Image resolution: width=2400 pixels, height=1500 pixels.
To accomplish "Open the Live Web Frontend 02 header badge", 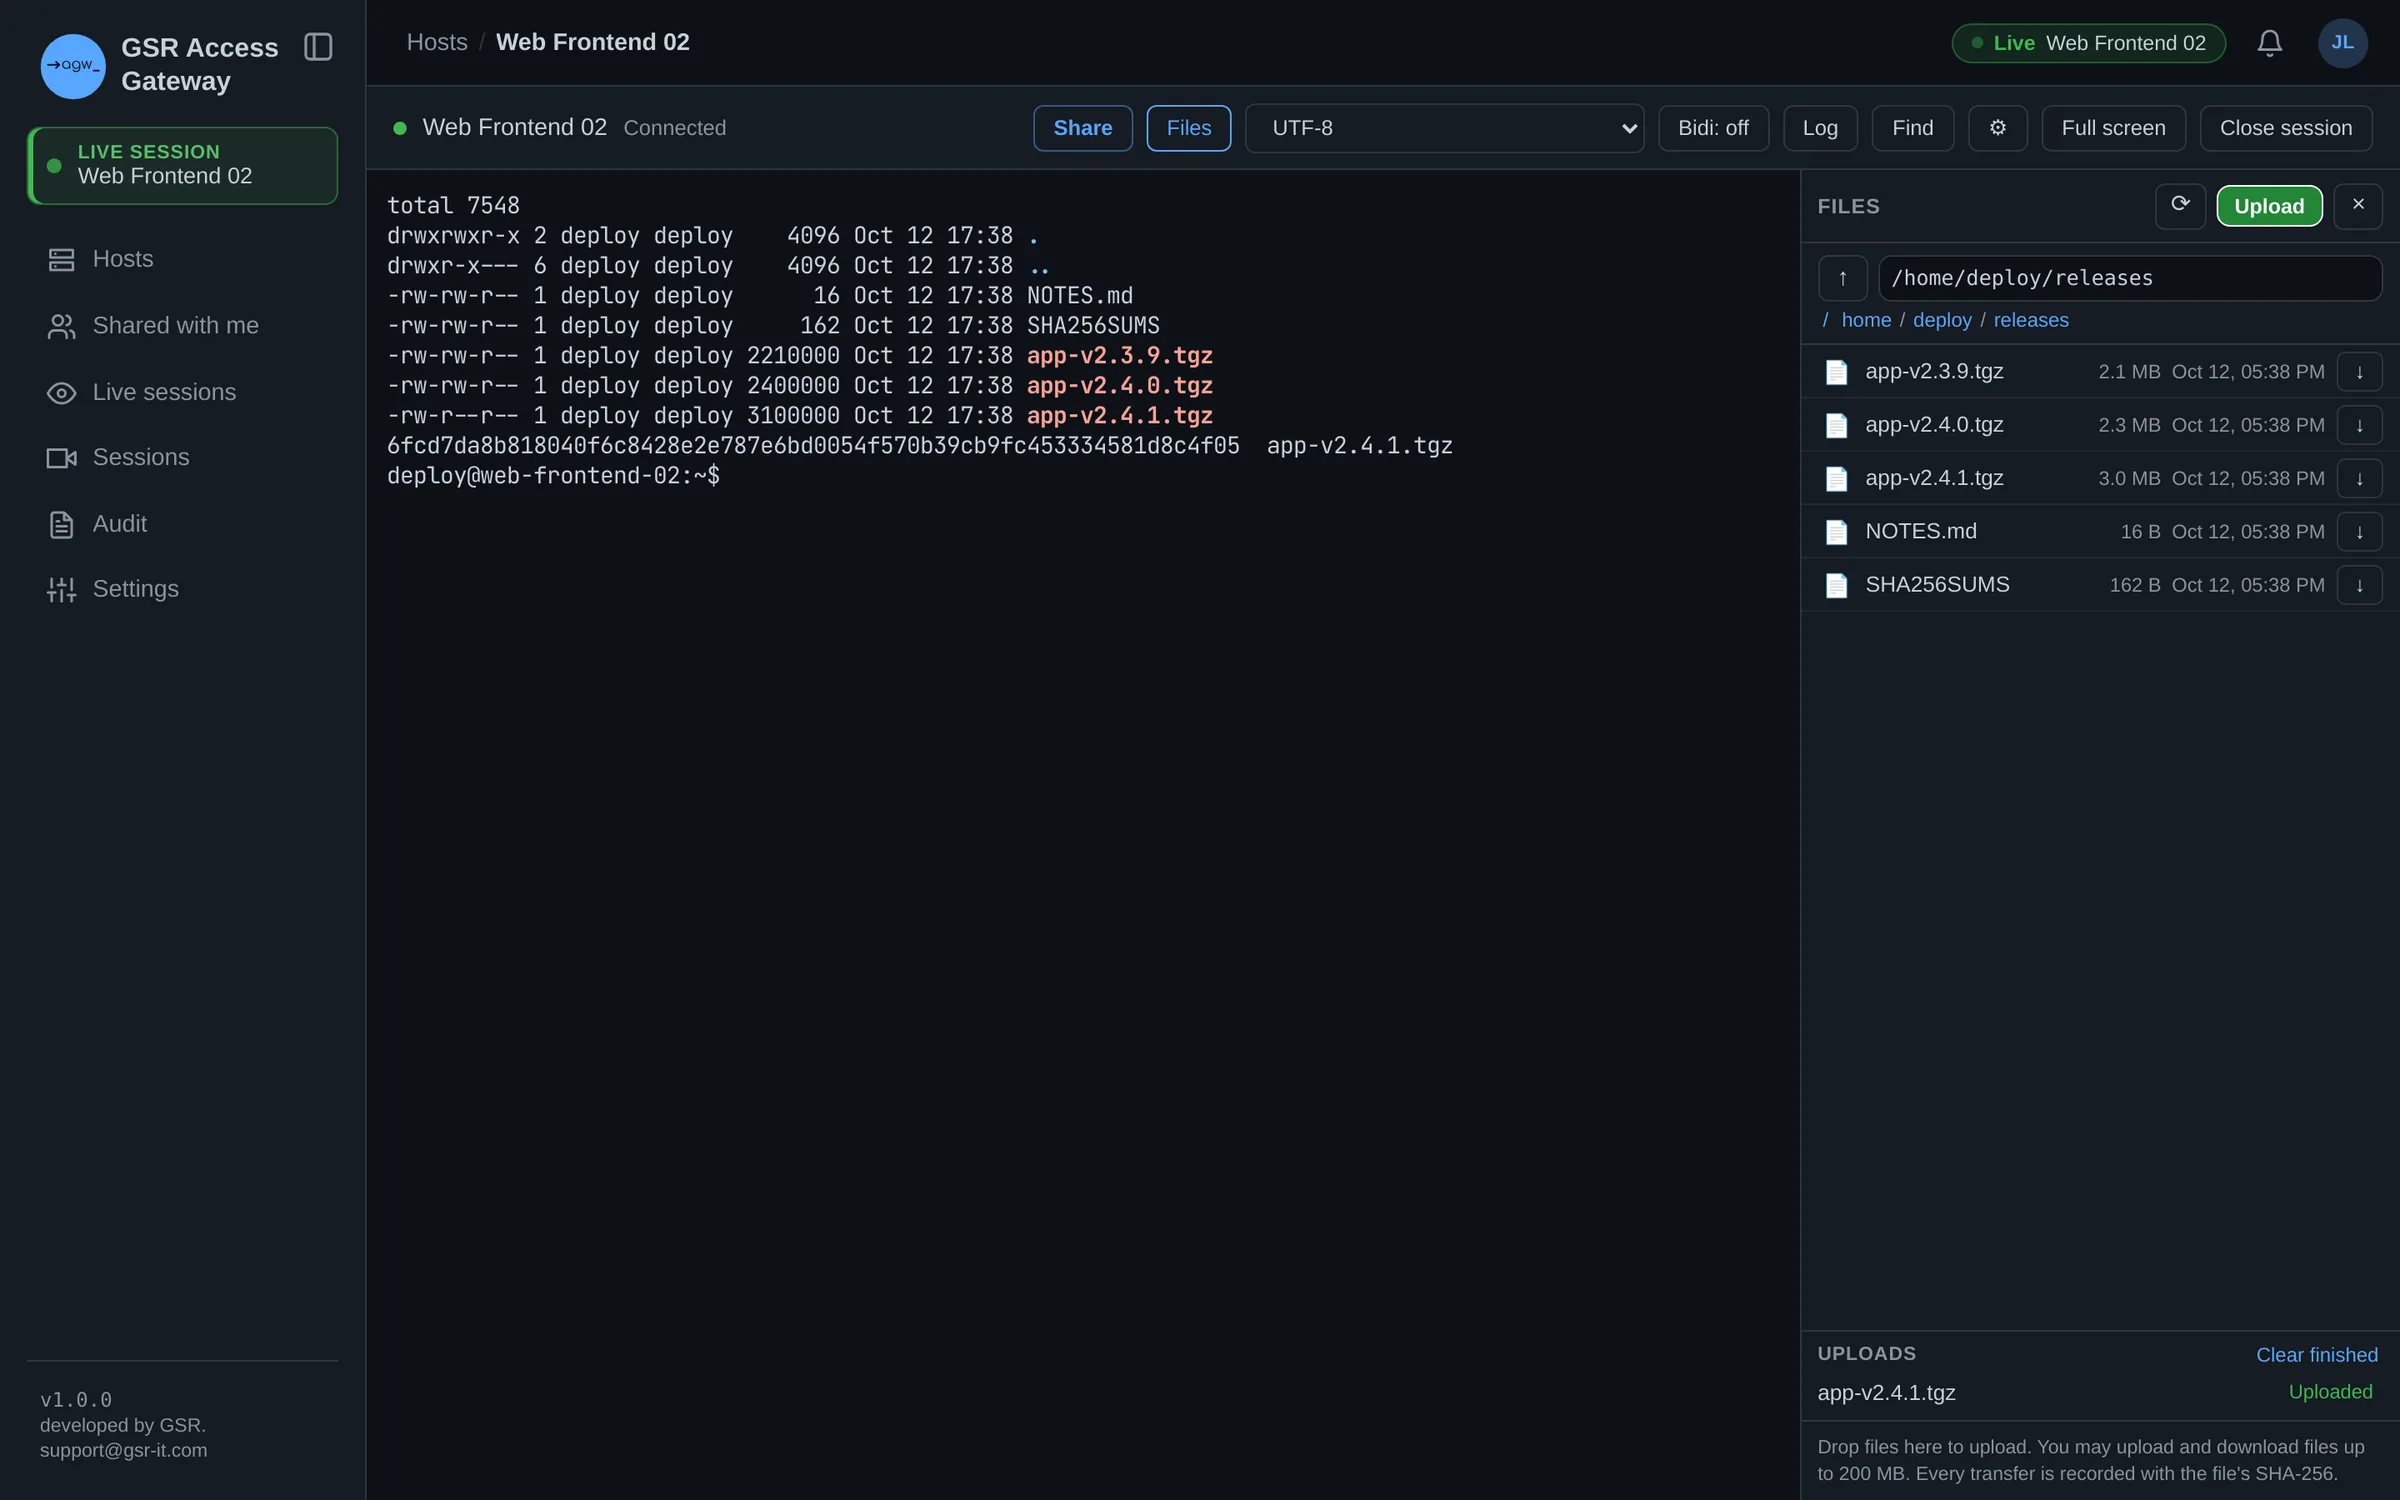I will pos(2088,43).
